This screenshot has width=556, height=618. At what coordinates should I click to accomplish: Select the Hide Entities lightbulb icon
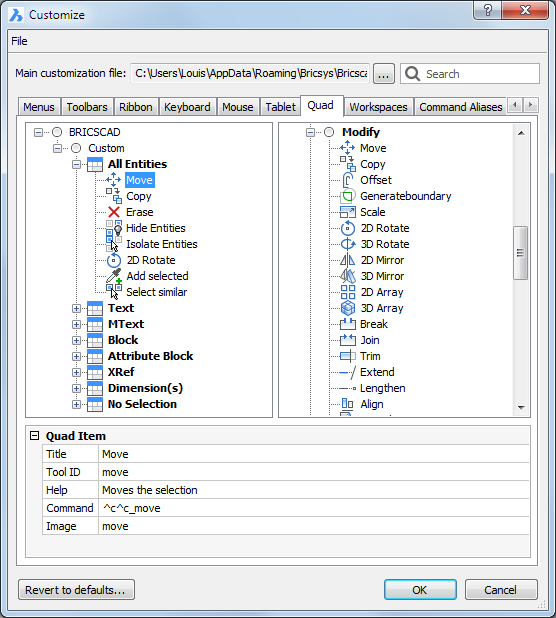click(114, 228)
